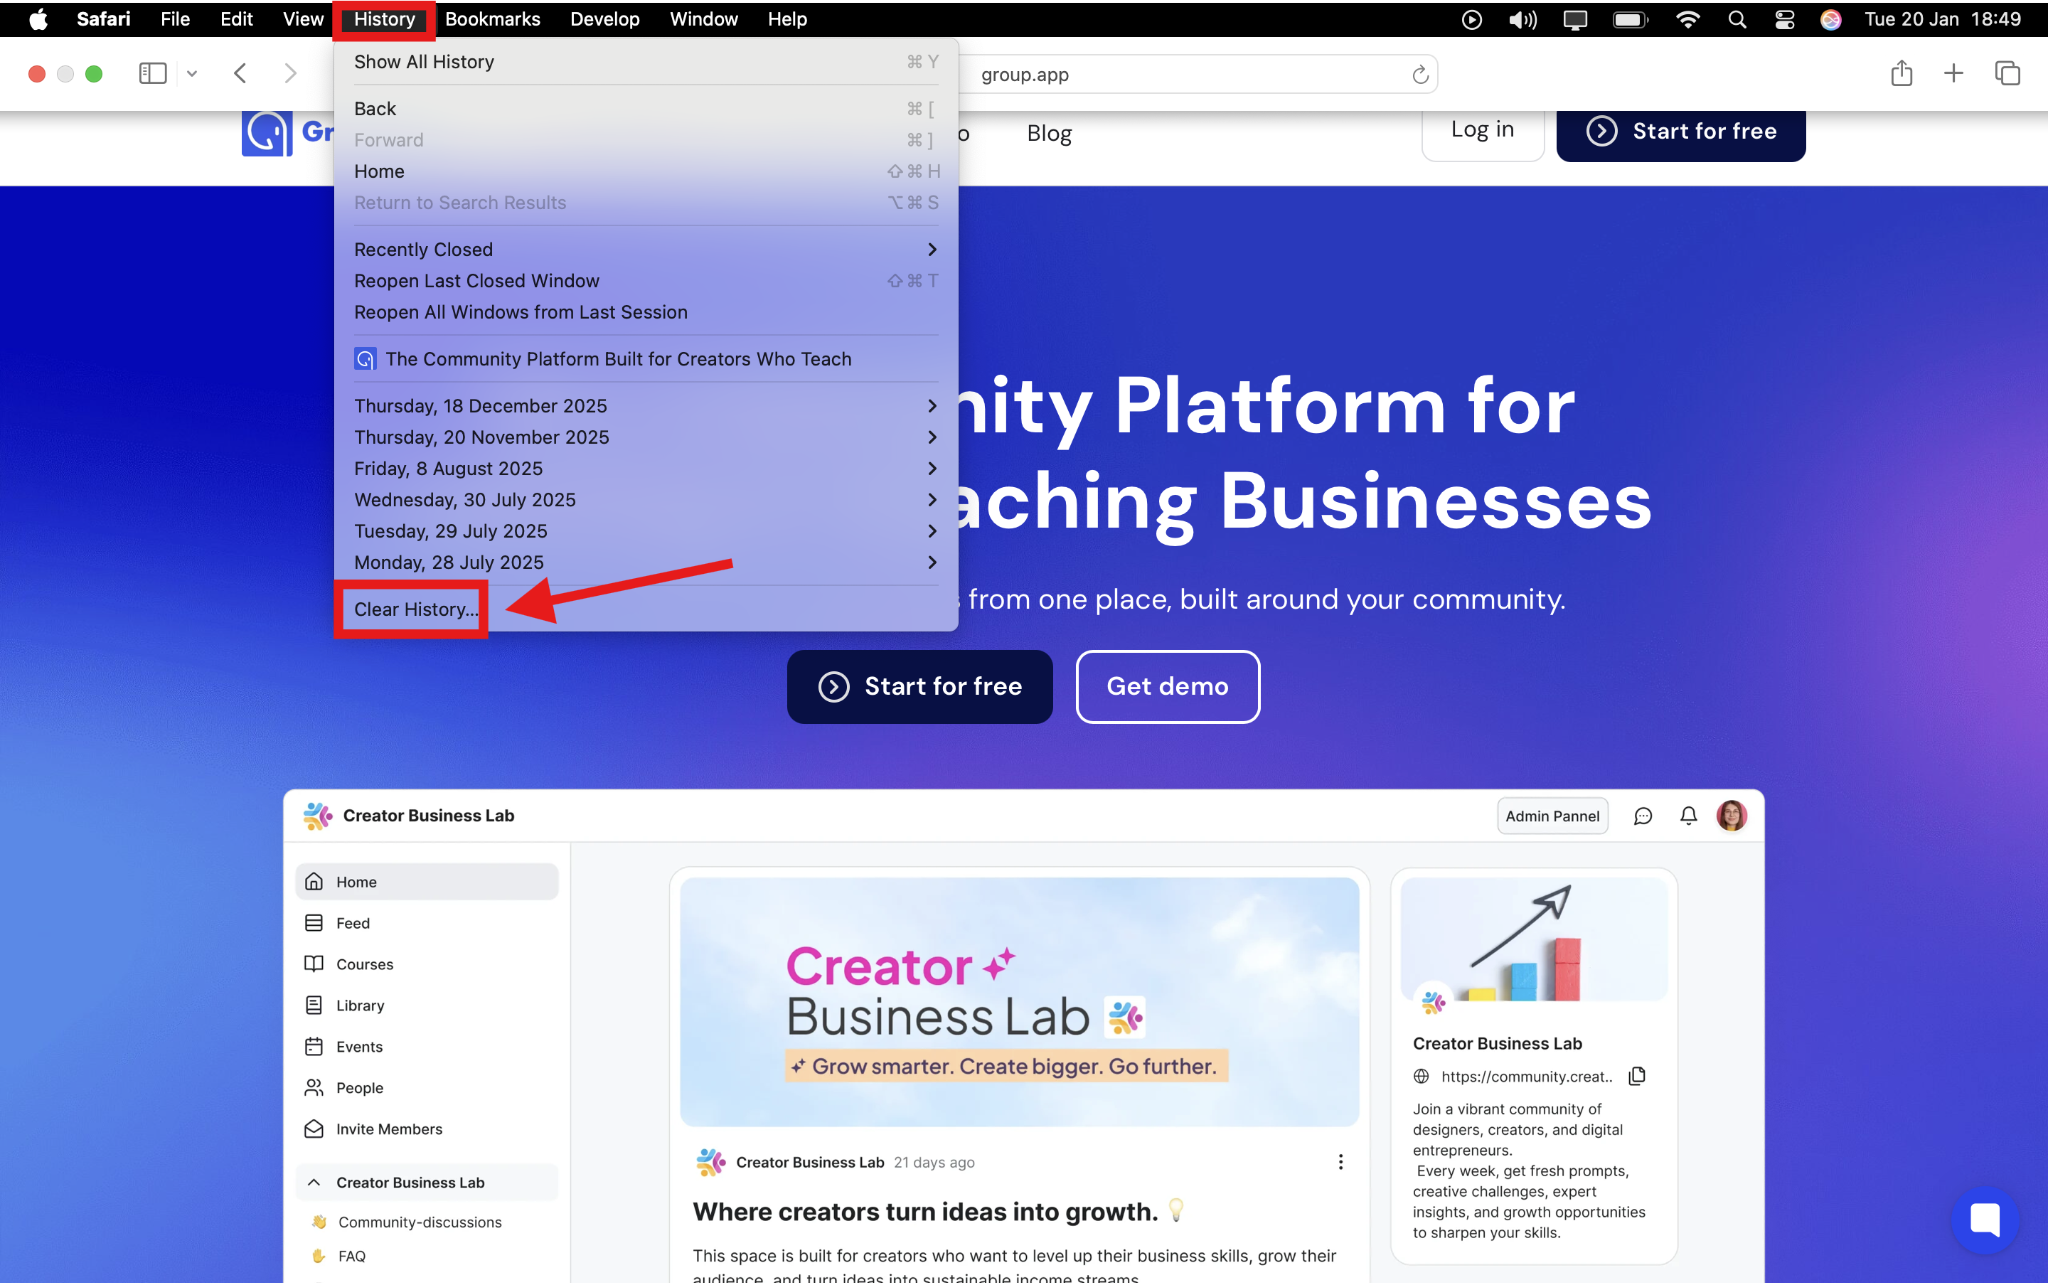The width and height of the screenshot is (2048, 1283).
Task: Open the Share icon in Safari toolbar
Action: (1901, 73)
